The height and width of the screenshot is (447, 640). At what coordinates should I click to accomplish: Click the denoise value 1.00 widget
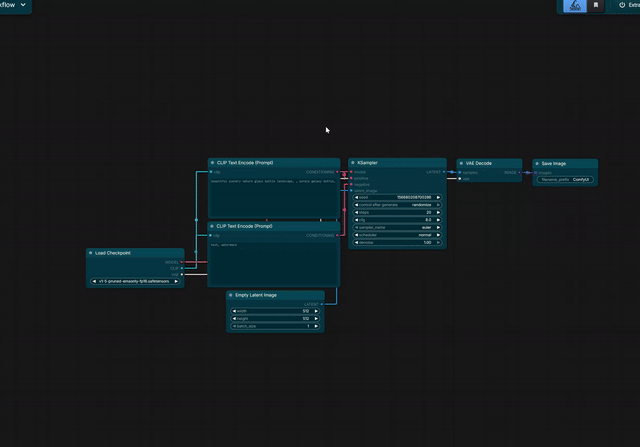click(x=397, y=243)
